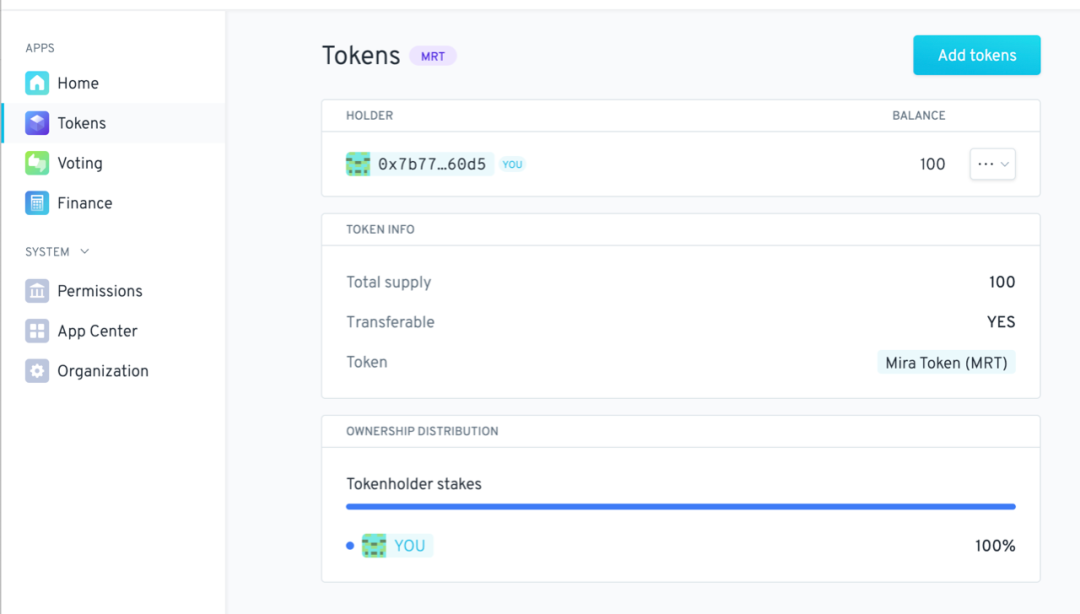Click the Add tokens button
The width and height of the screenshot is (1080, 614).
(977, 55)
